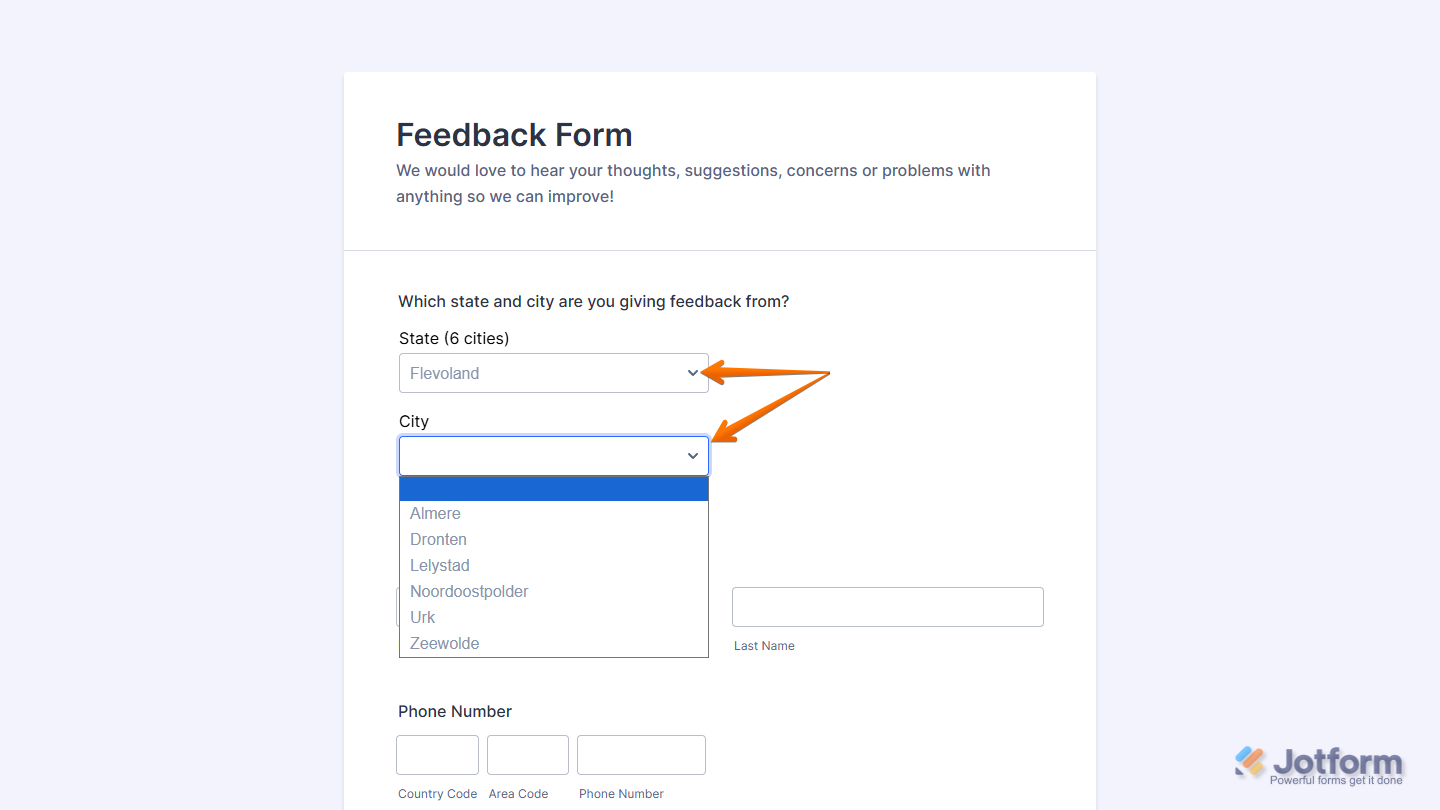Pick Noordoostpolder in the City dropdown
Screen dimensions: 1440x810
click(468, 591)
